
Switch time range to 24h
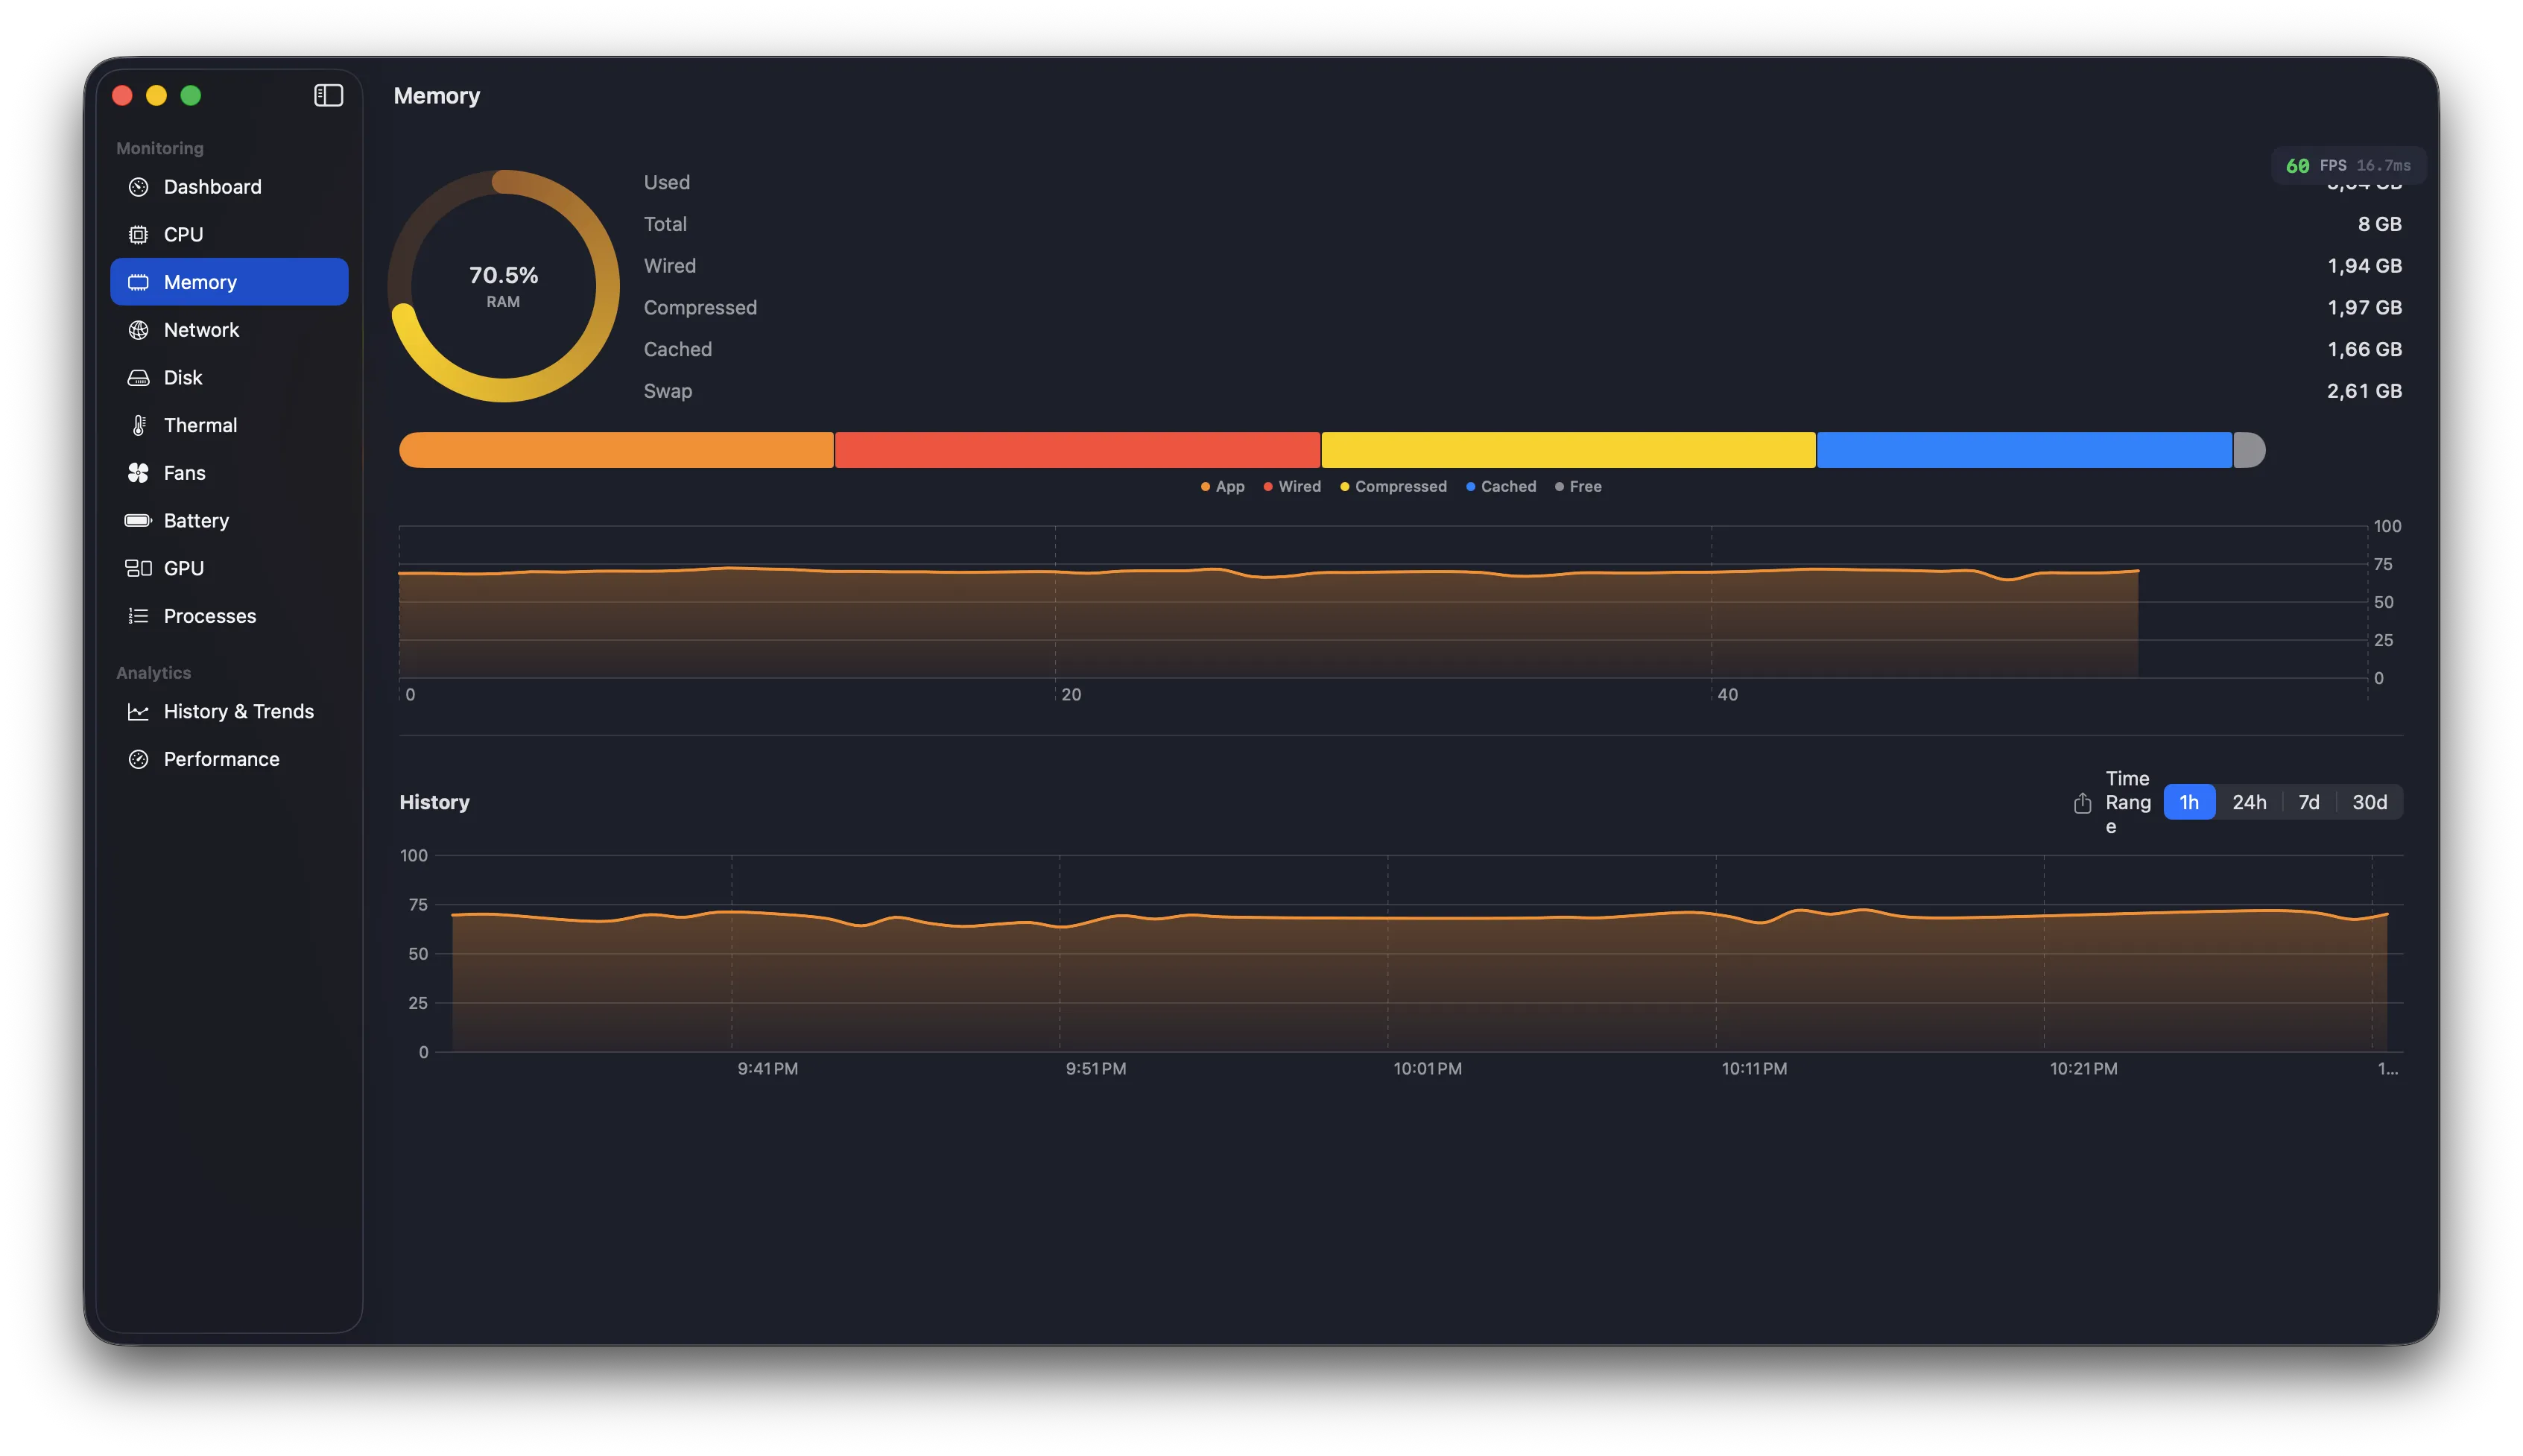point(2250,801)
